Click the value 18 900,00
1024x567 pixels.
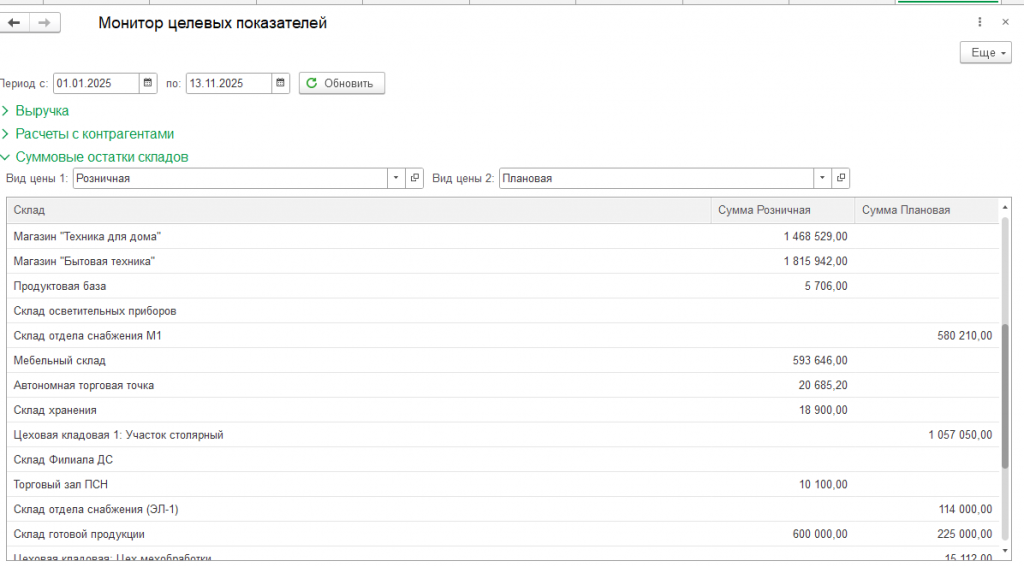click(x=824, y=410)
